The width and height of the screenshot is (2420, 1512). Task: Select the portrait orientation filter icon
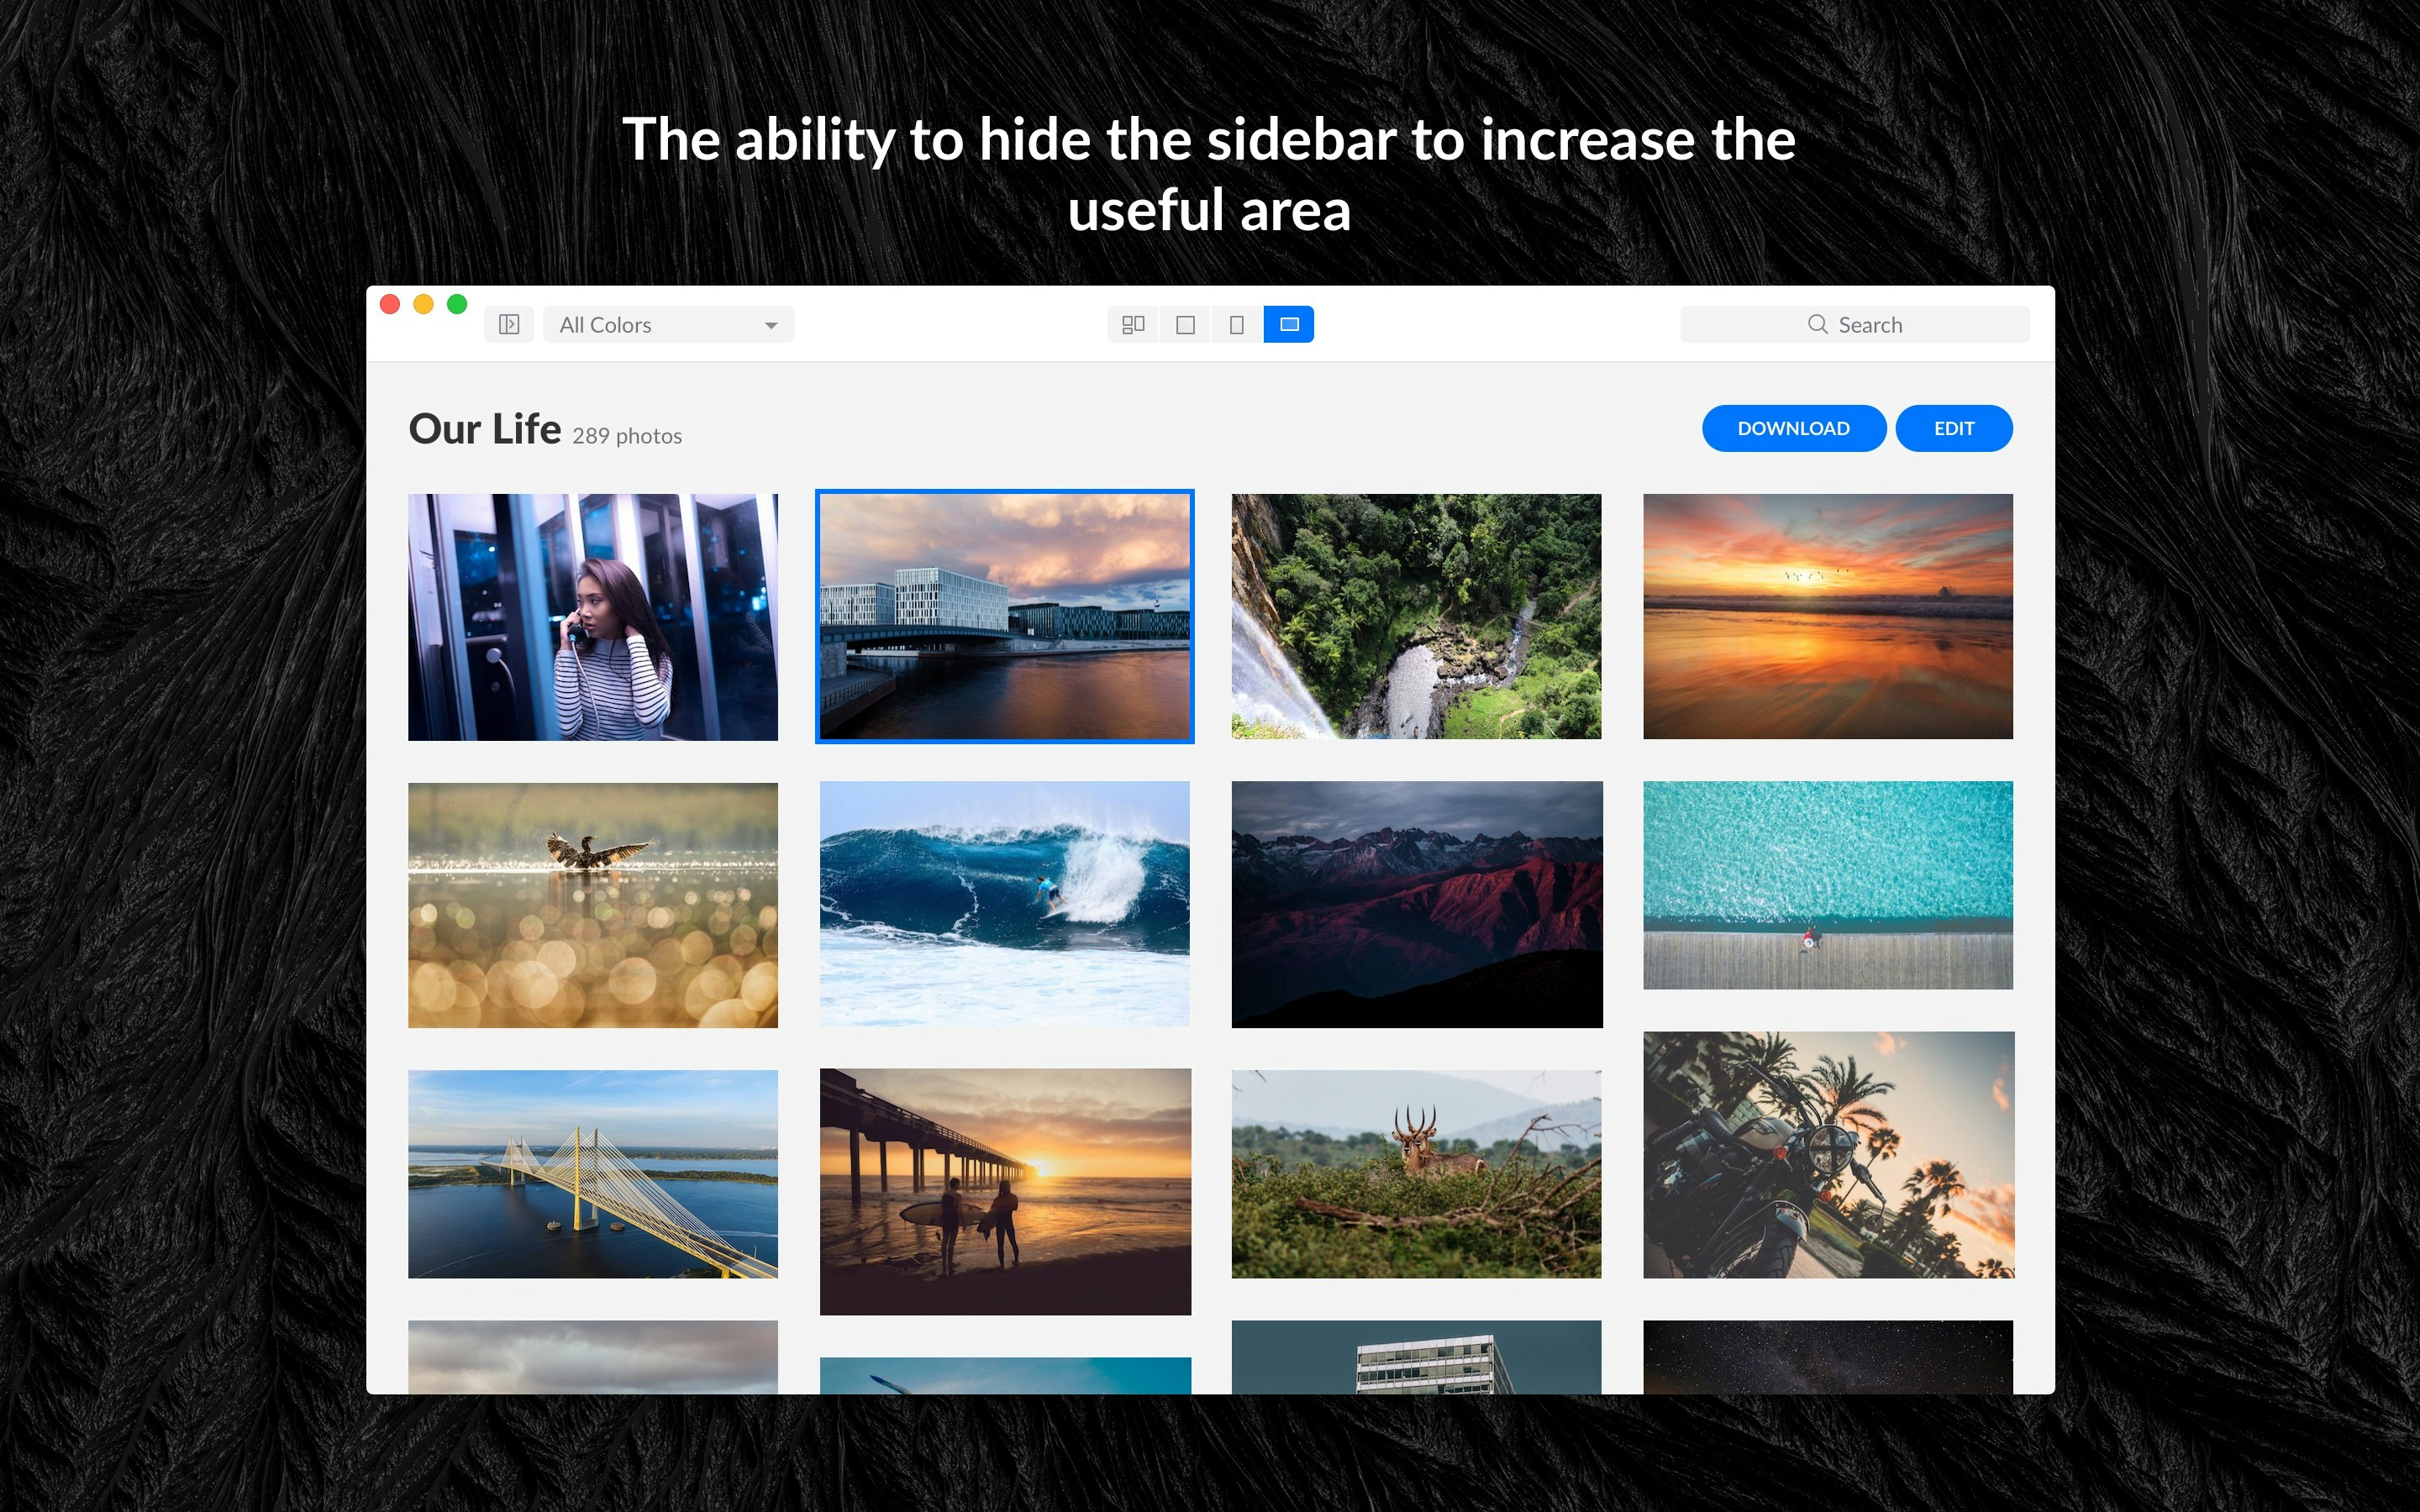(x=1237, y=324)
